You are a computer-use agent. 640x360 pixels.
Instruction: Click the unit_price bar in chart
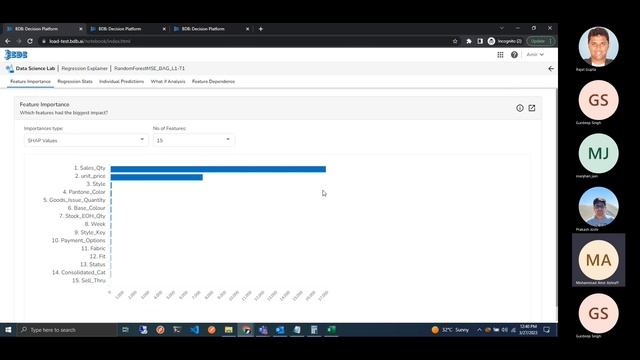[x=156, y=177]
